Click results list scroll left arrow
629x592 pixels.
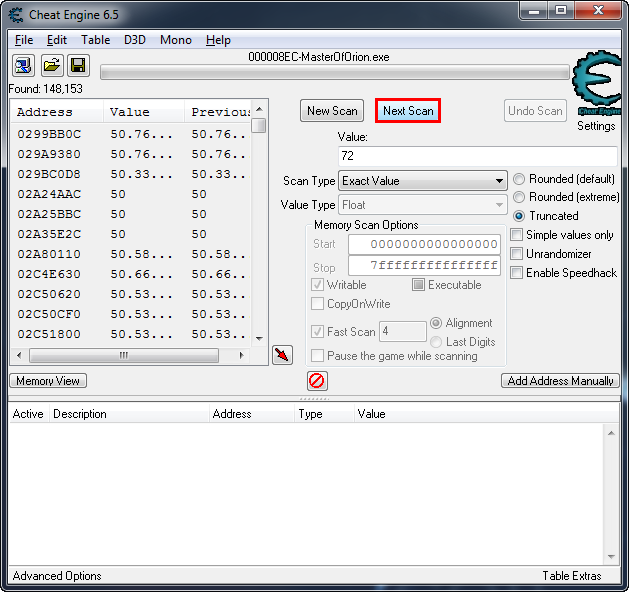pos(19,355)
